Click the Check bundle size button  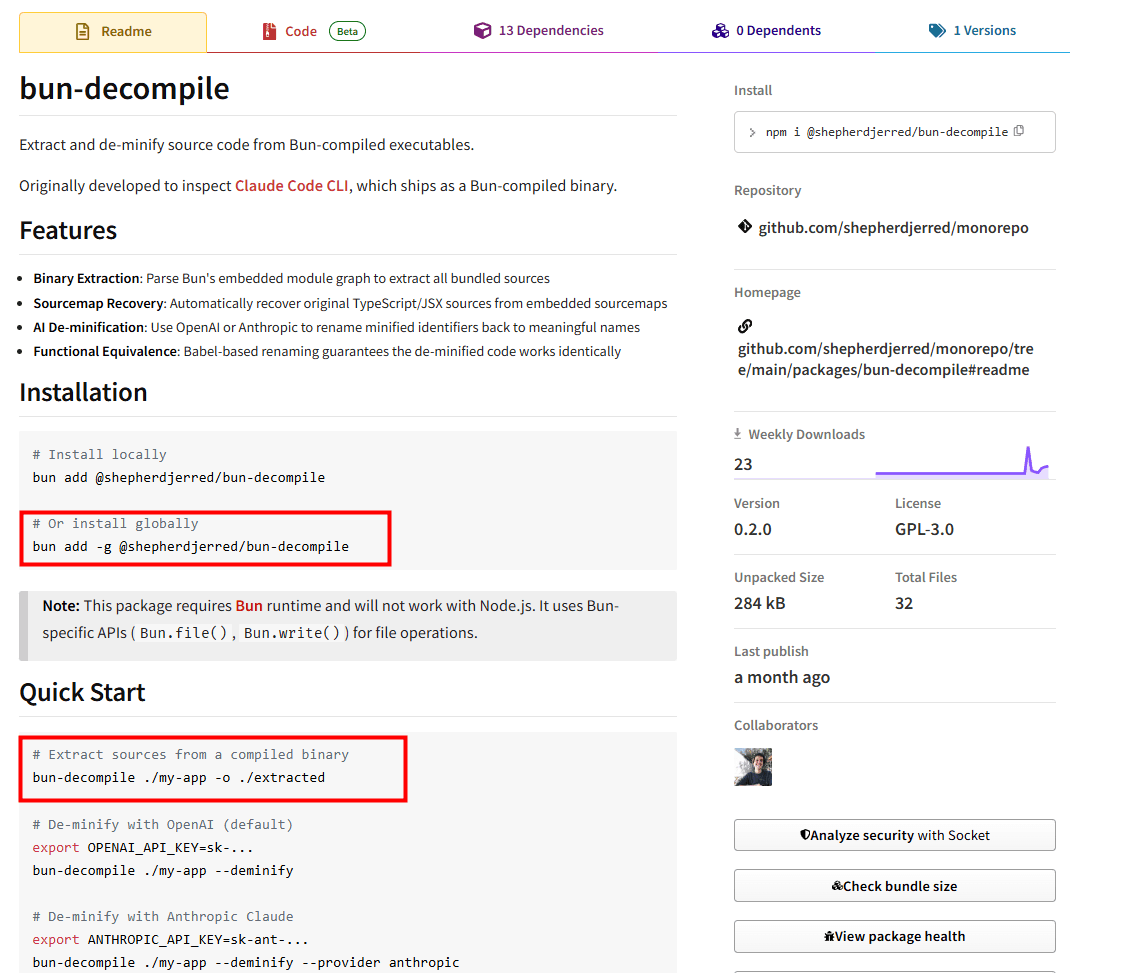tap(894, 886)
